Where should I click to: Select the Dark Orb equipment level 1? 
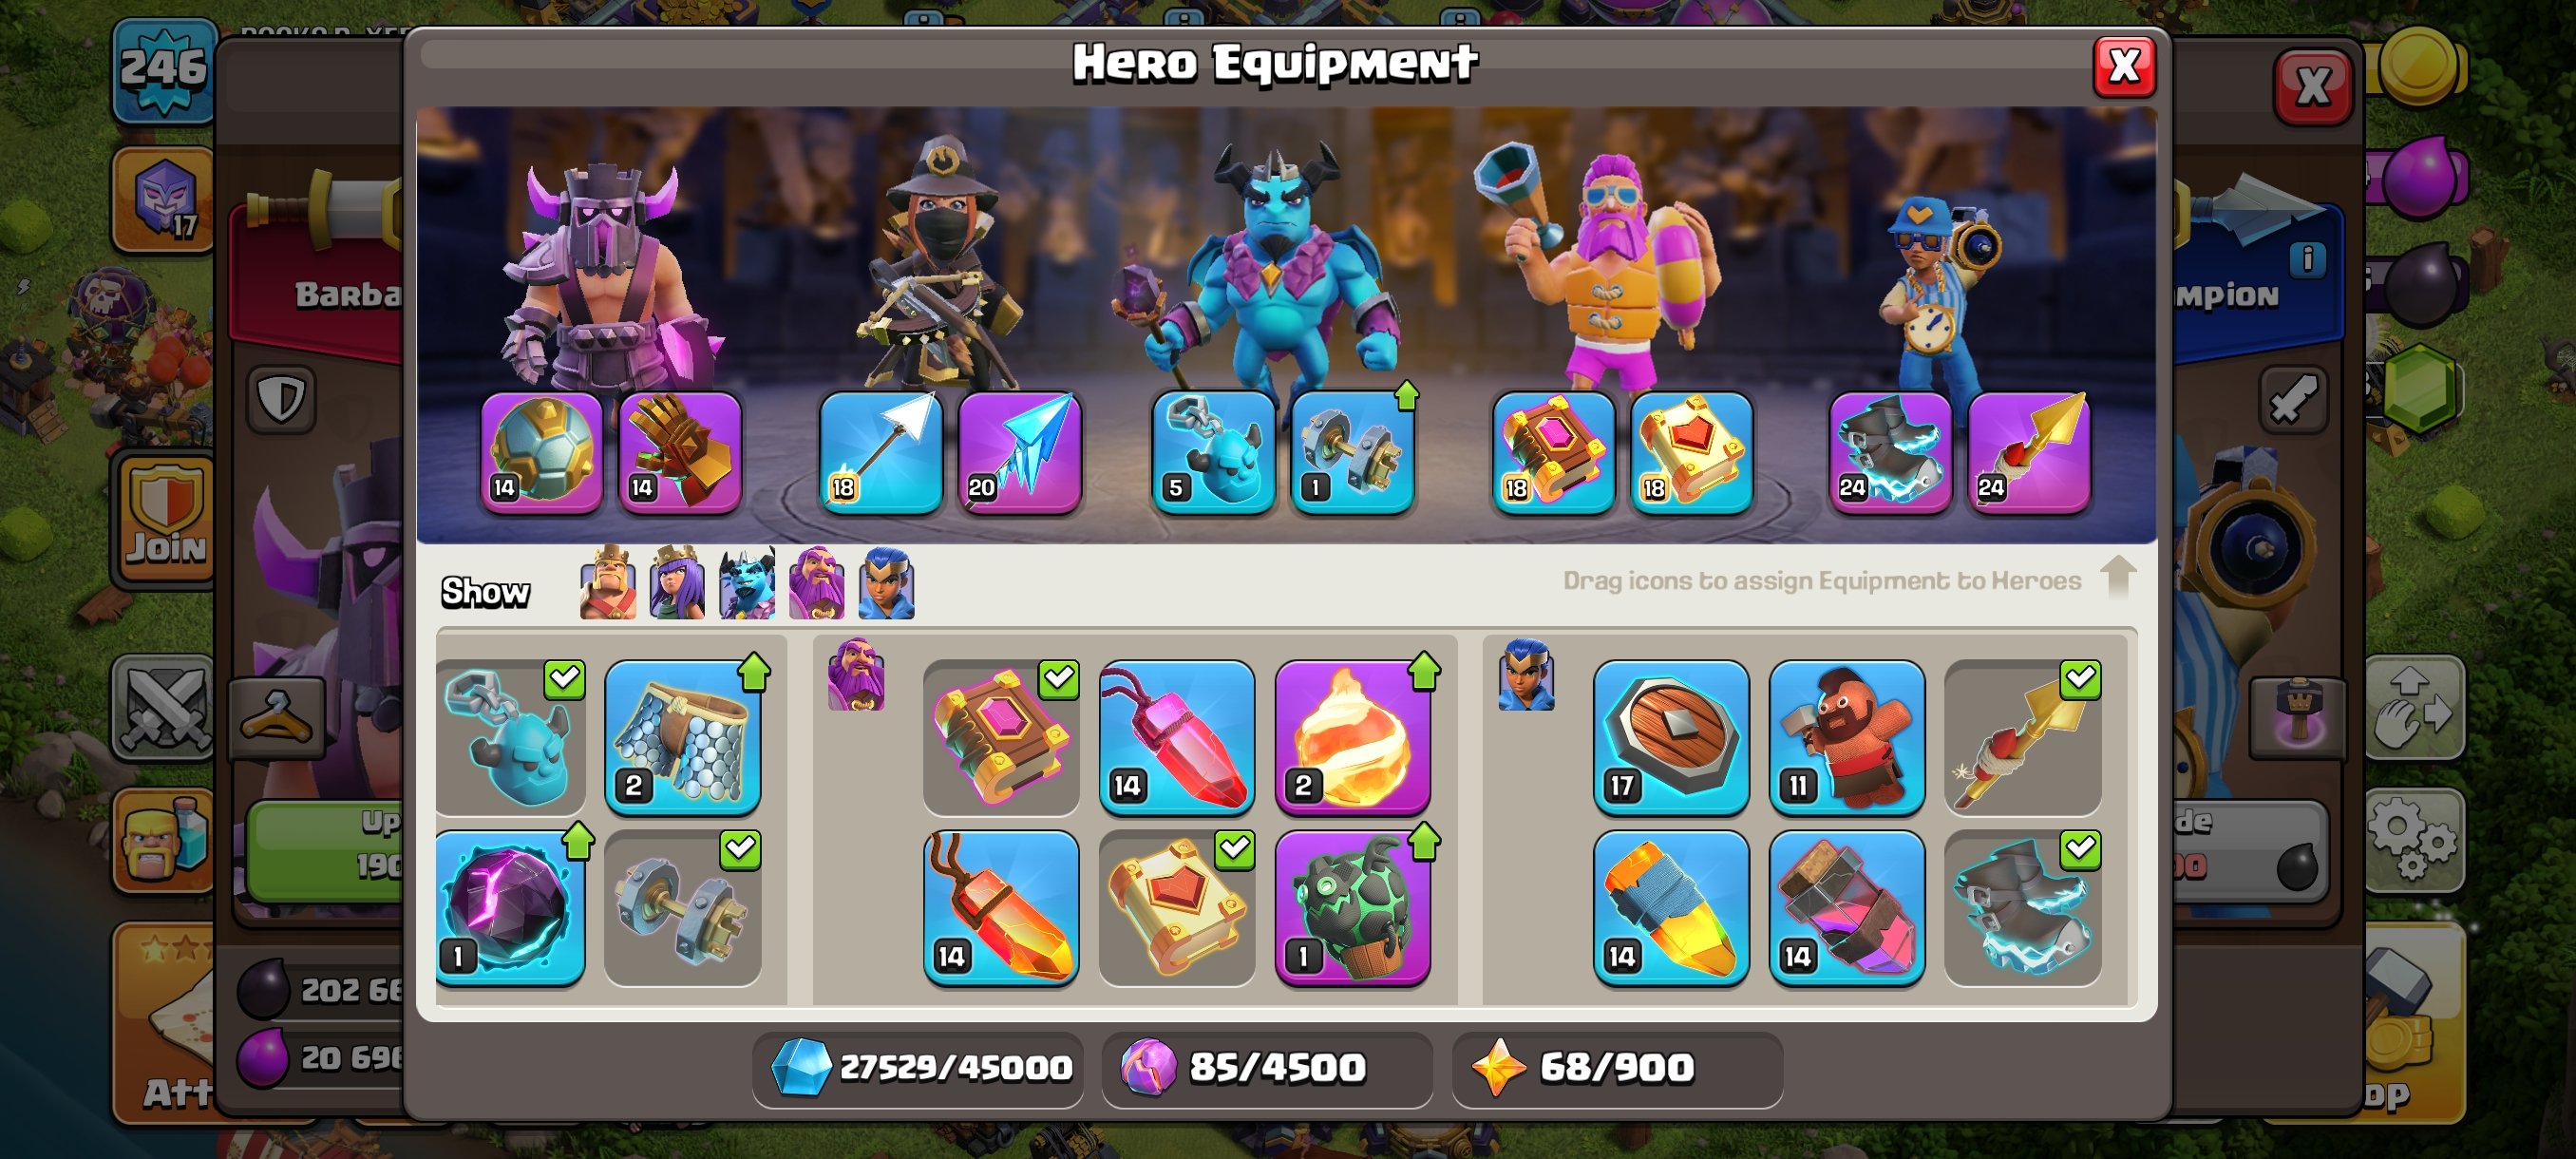click(x=511, y=907)
